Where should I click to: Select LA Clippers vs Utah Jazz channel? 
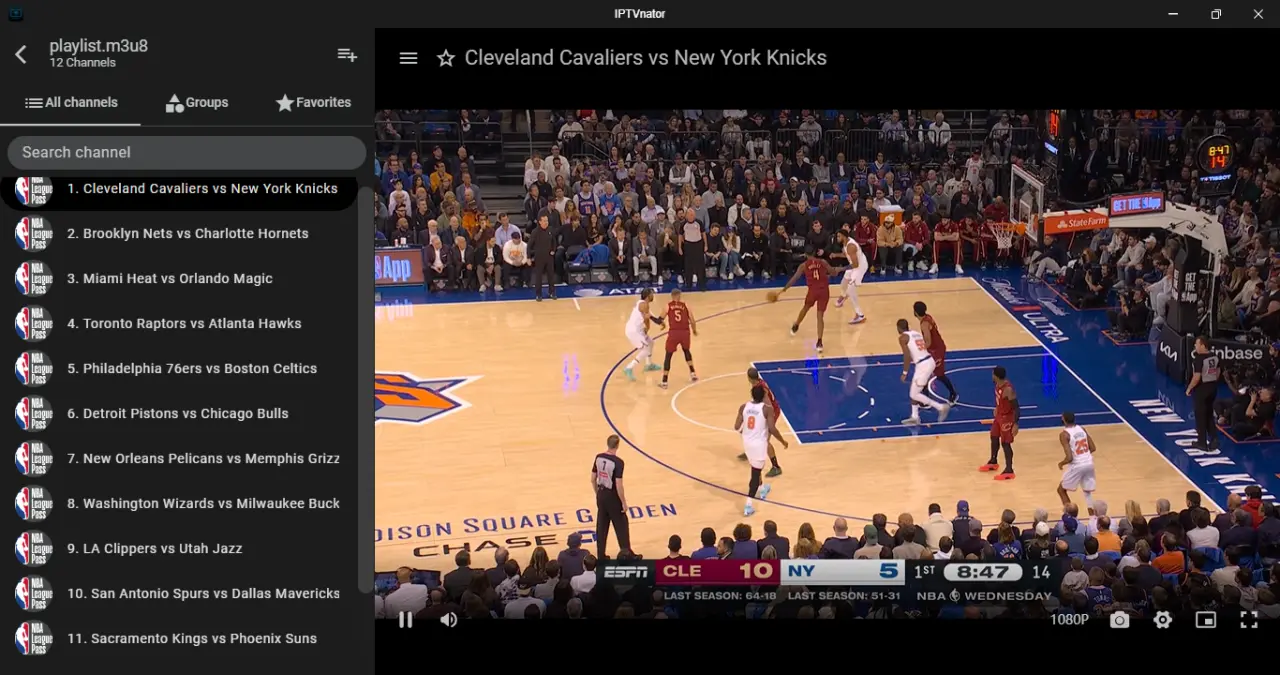click(x=179, y=548)
